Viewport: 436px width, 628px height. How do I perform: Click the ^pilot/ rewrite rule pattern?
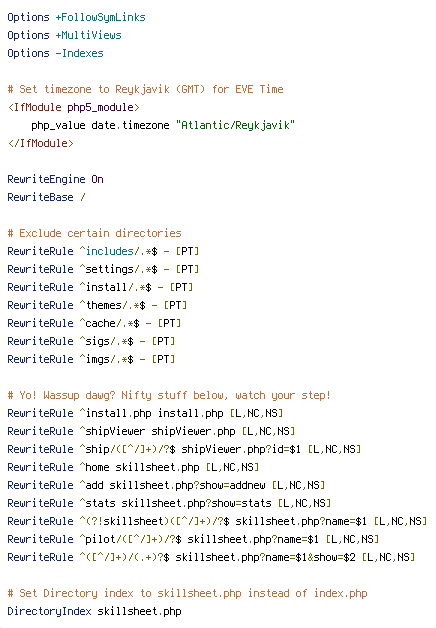pos(130,539)
